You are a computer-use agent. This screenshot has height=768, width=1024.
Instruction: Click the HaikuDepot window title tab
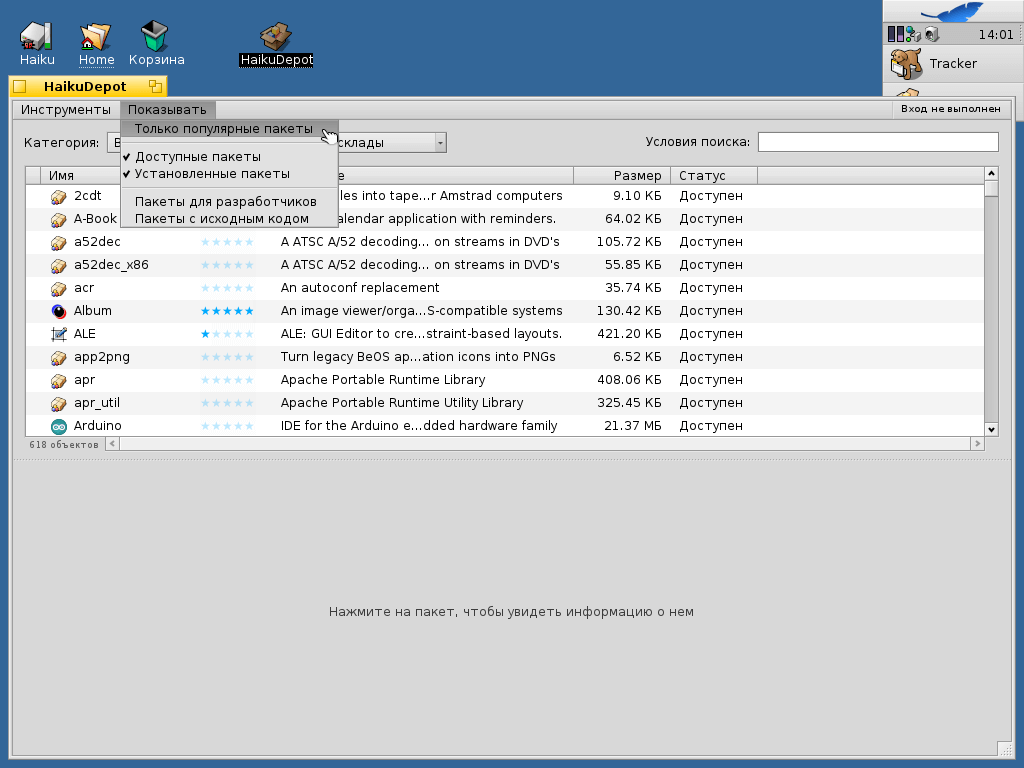tap(85, 86)
